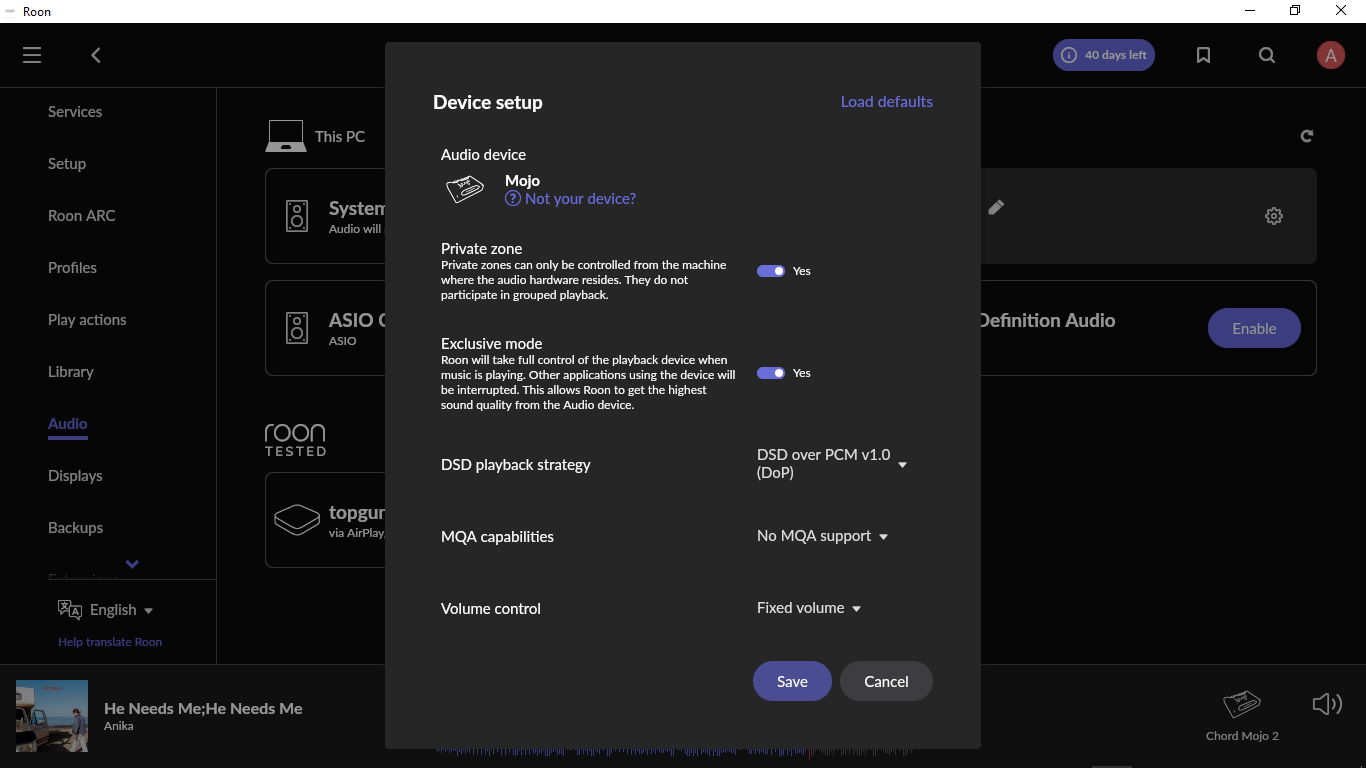Click the He Needs Me track title
Image resolution: width=1366 pixels, height=768 pixels.
[203, 708]
